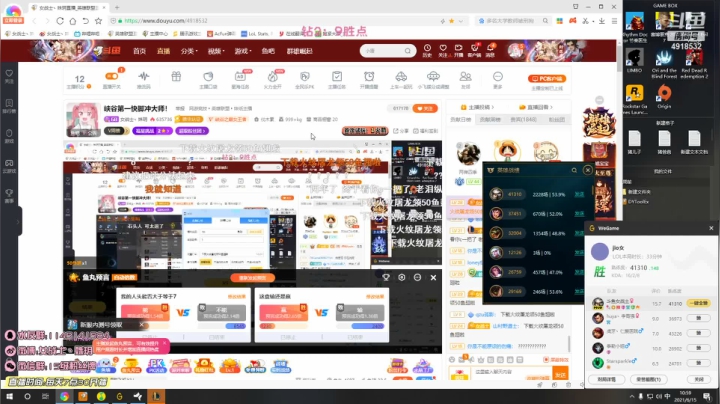
Task: Expand the 视频 dropdown in Douyu navbar
Action: click(x=216, y=51)
